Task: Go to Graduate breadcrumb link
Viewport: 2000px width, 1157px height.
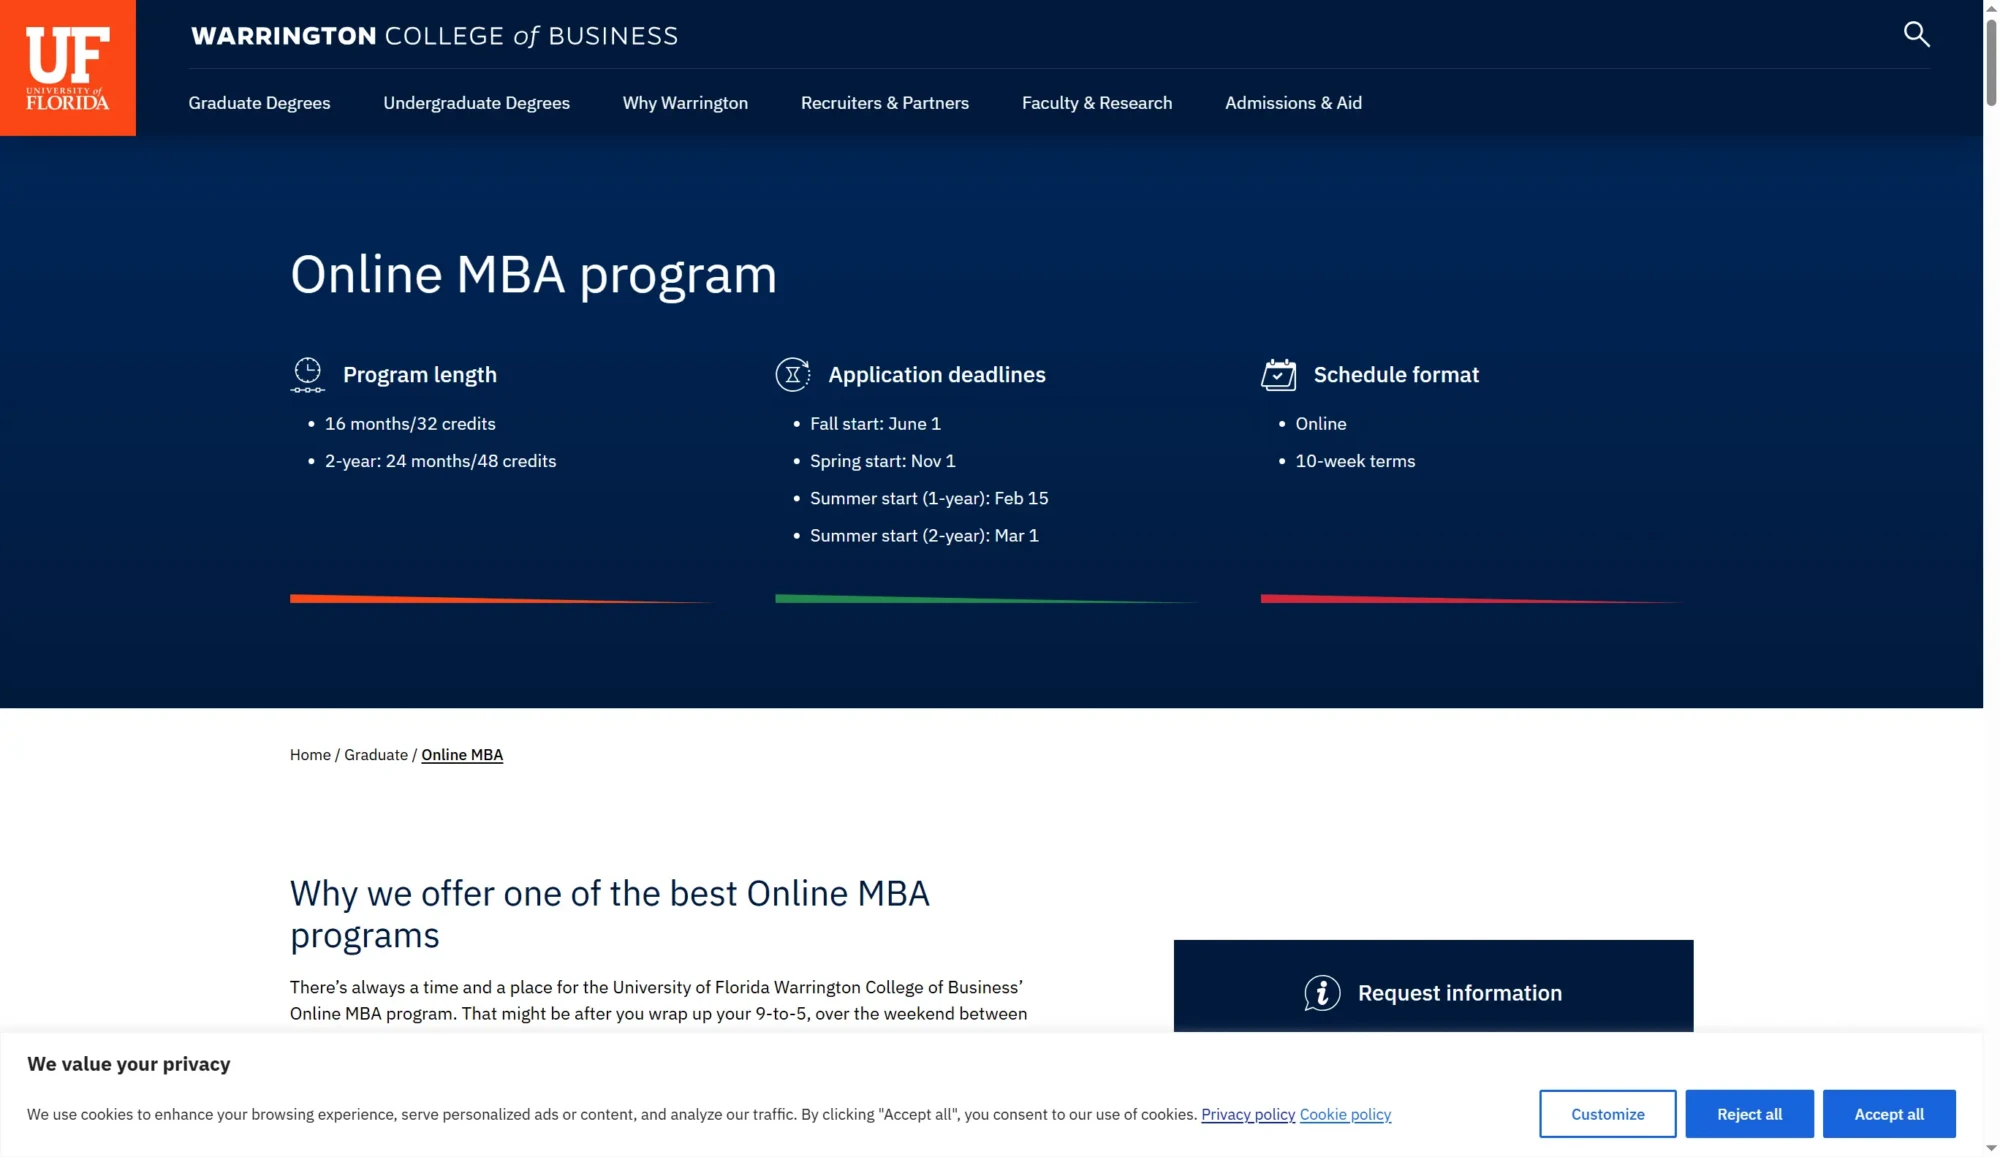Action: [x=376, y=755]
